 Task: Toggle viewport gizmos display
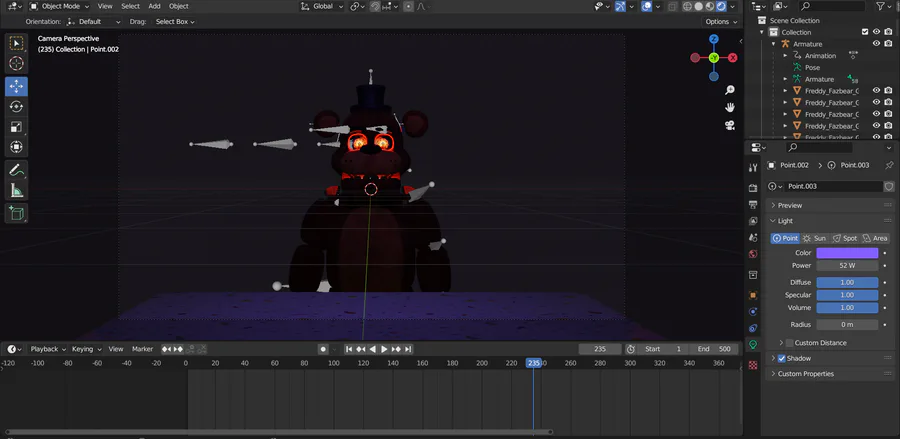[620, 6]
